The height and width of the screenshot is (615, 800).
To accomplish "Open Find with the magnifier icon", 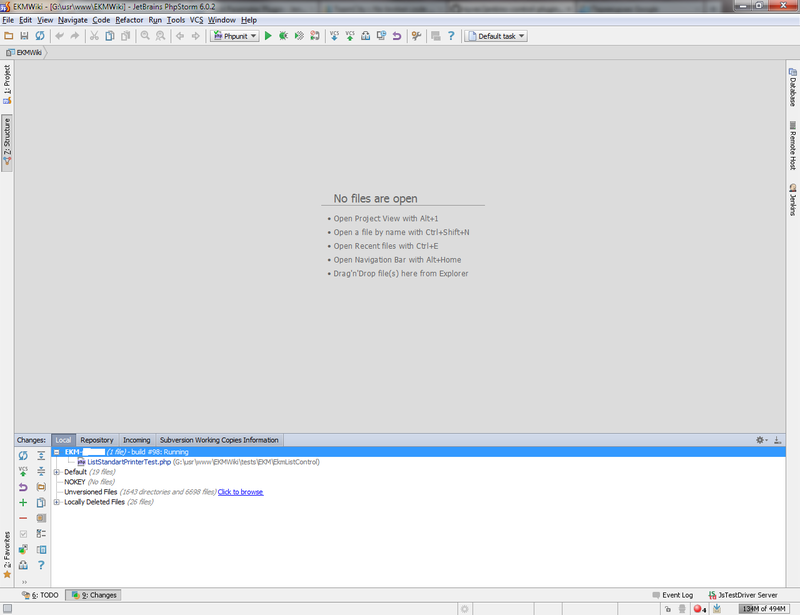I will [x=145, y=36].
